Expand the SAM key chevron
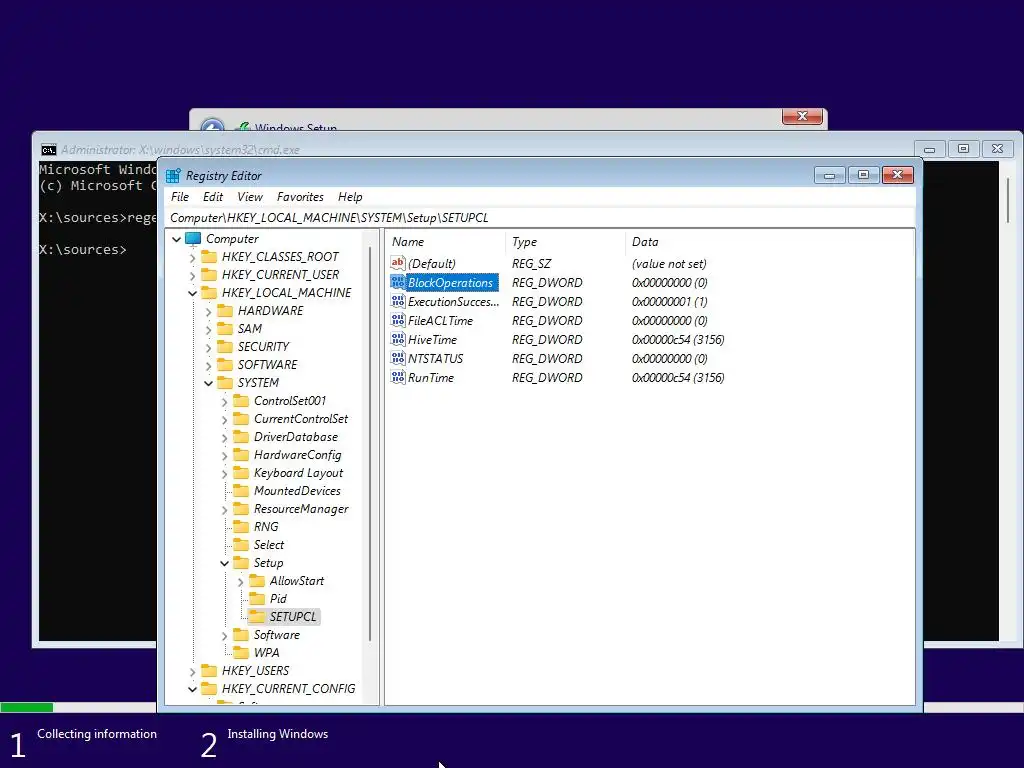The image size is (1024, 768). click(x=208, y=329)
